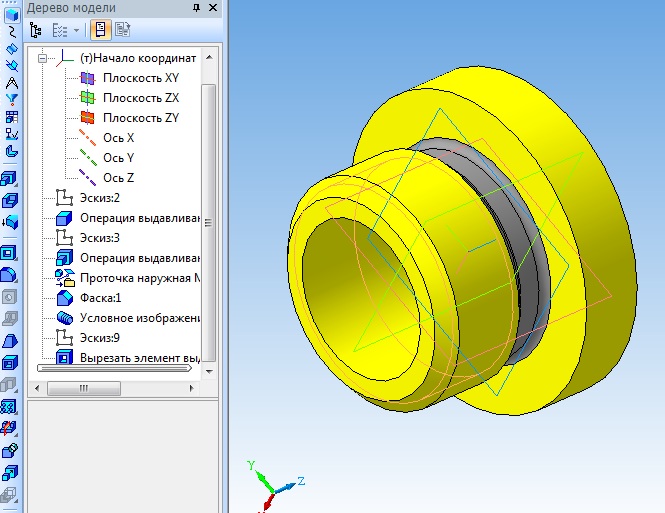The image size is (665, 513).
Task: Click the vertical scrollbar thumb in tree
Action: point(208,223)
